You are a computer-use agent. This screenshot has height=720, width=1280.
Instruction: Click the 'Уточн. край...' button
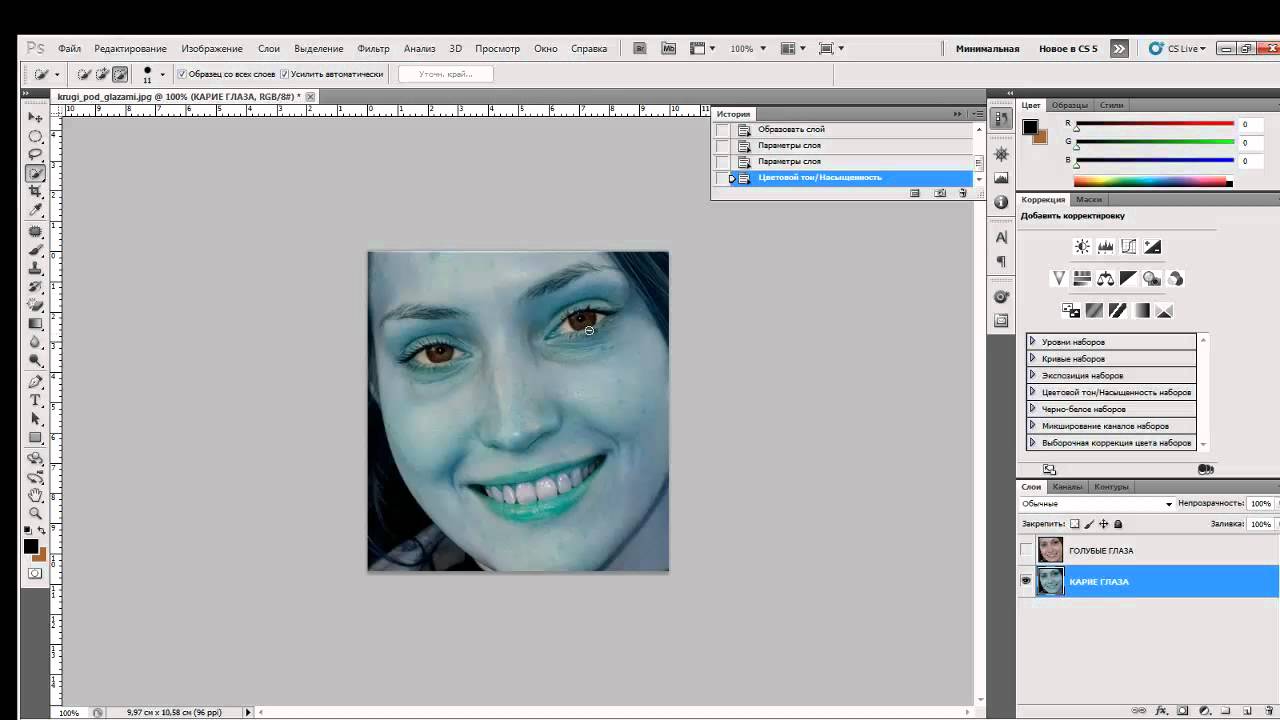445,74
